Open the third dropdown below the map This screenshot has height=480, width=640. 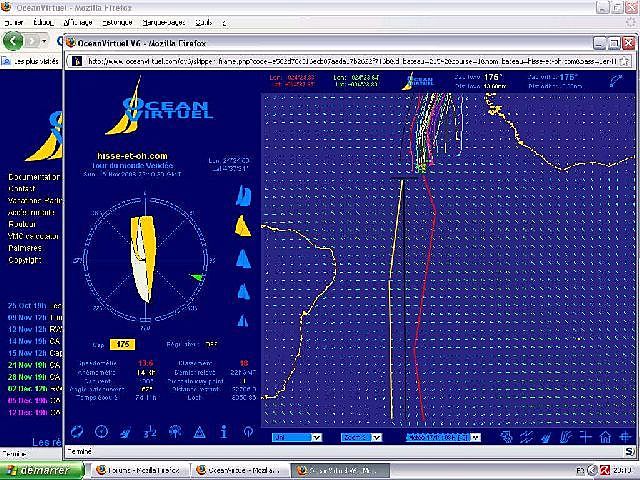[443, 437]
